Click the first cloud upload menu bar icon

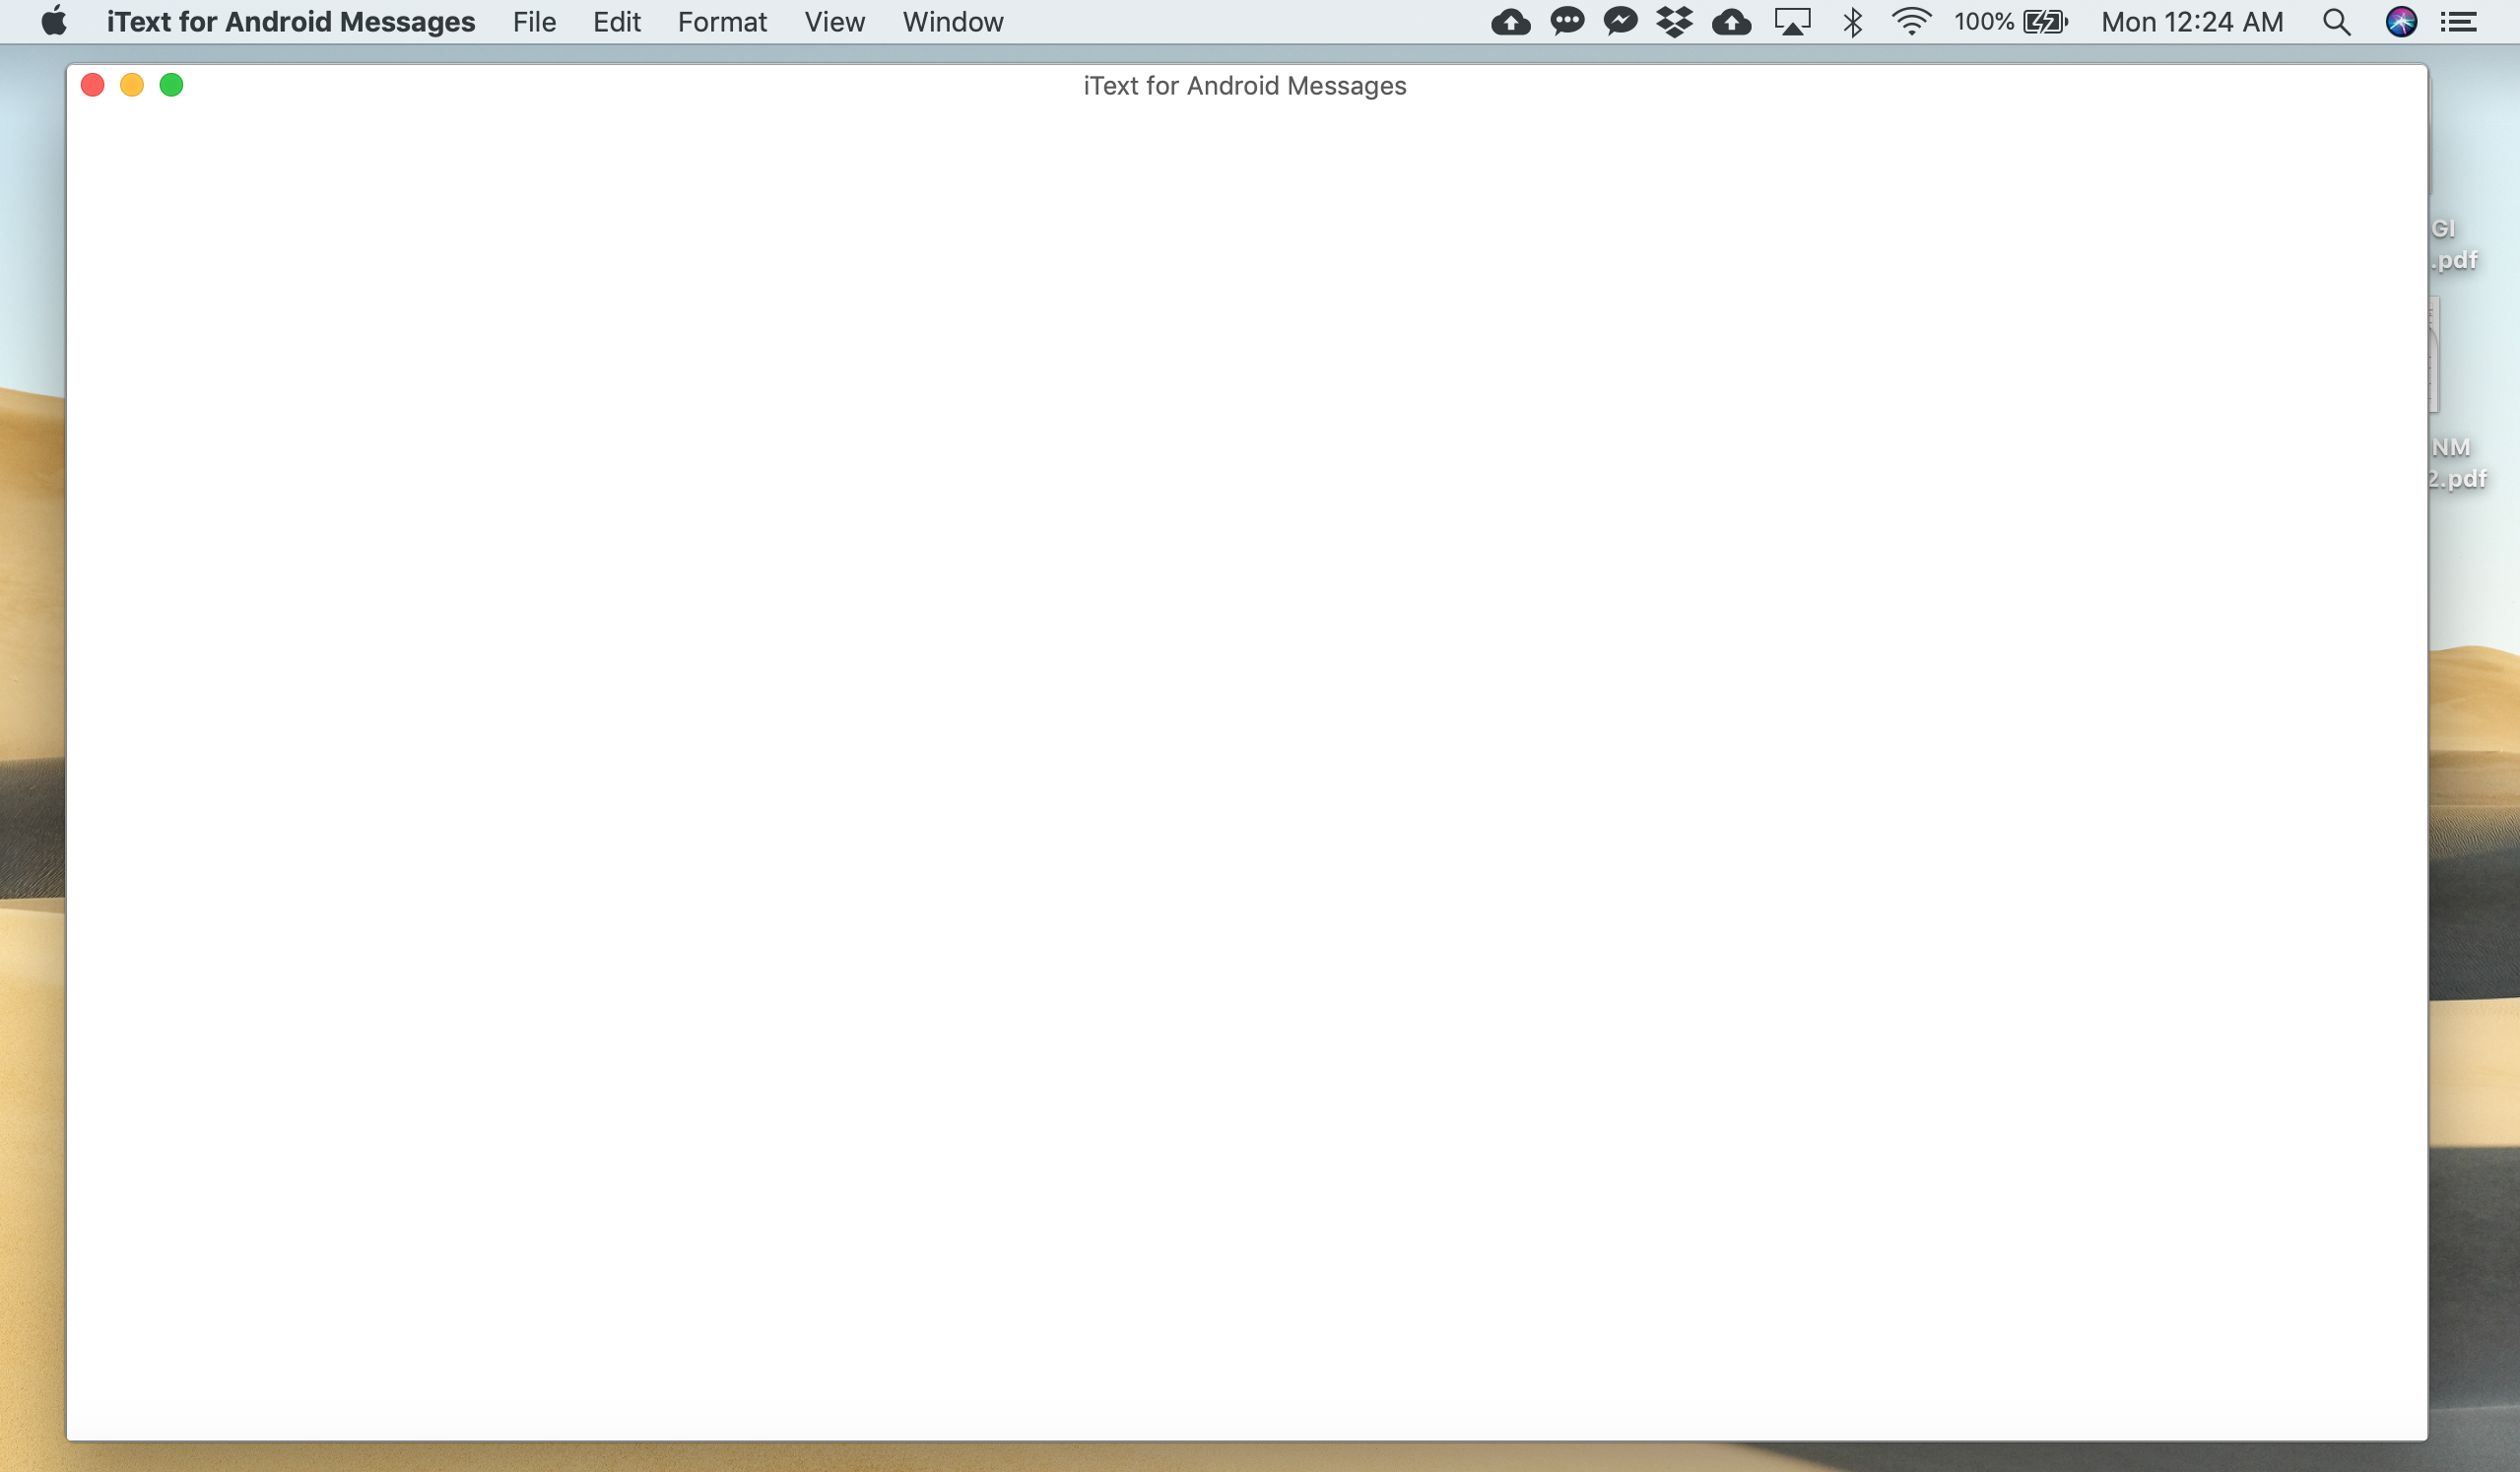1510,22
